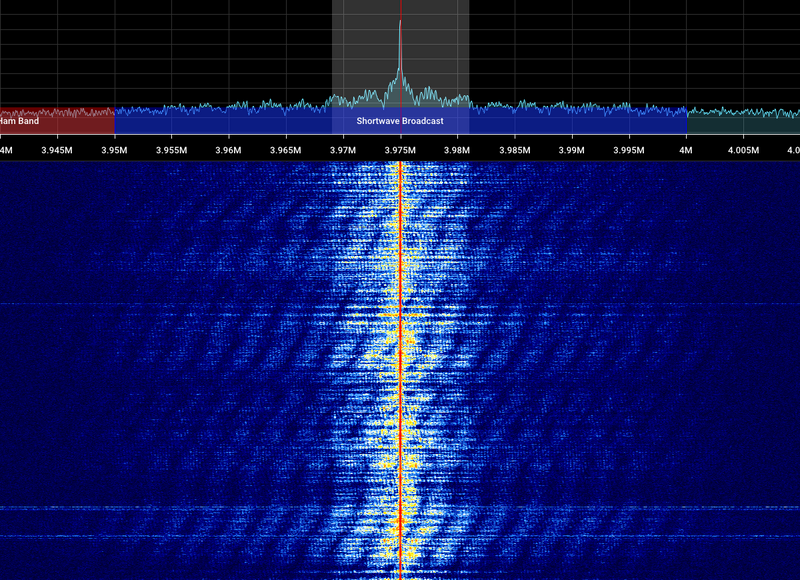Select the Ham Band label
Screen dimensions: 800x580
click(x=19, y=121)
